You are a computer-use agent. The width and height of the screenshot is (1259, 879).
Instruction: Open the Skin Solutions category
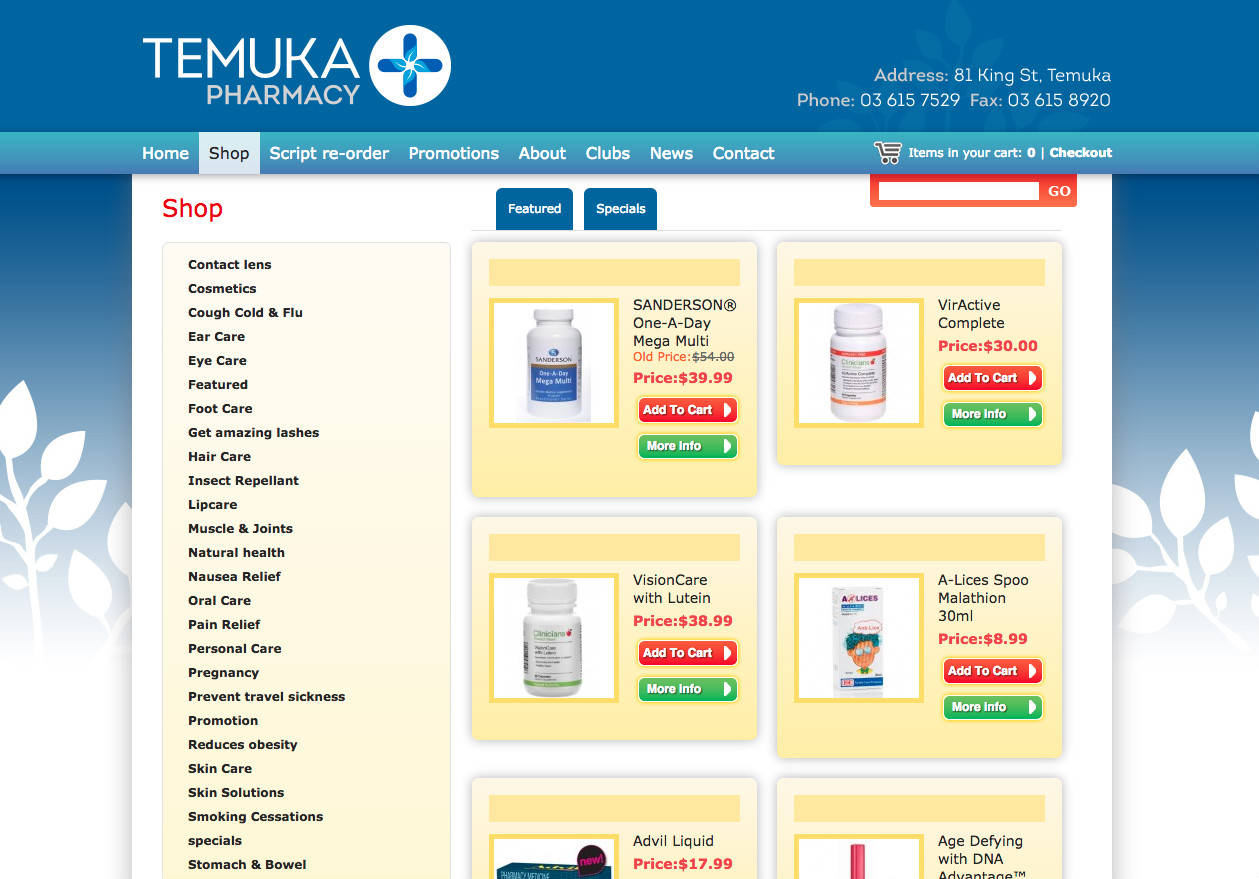pyautogui.click(x=236, y=793)
